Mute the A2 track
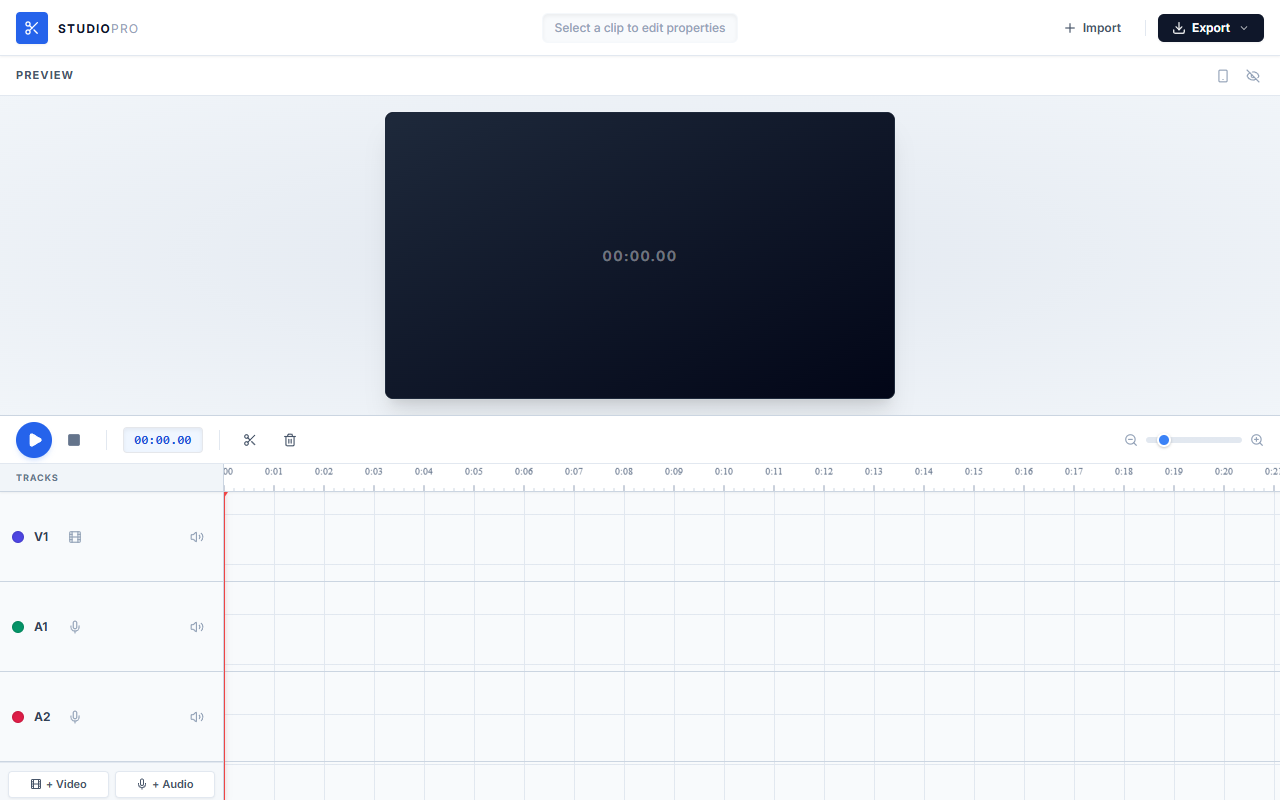1280x800 pixels. click(x=197, y=717)
